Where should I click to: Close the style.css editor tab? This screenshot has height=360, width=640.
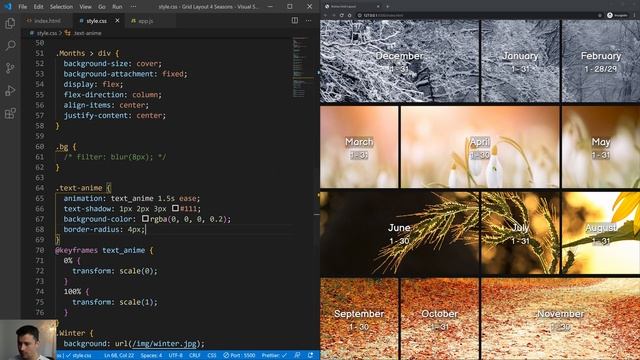tap(117, 20)
